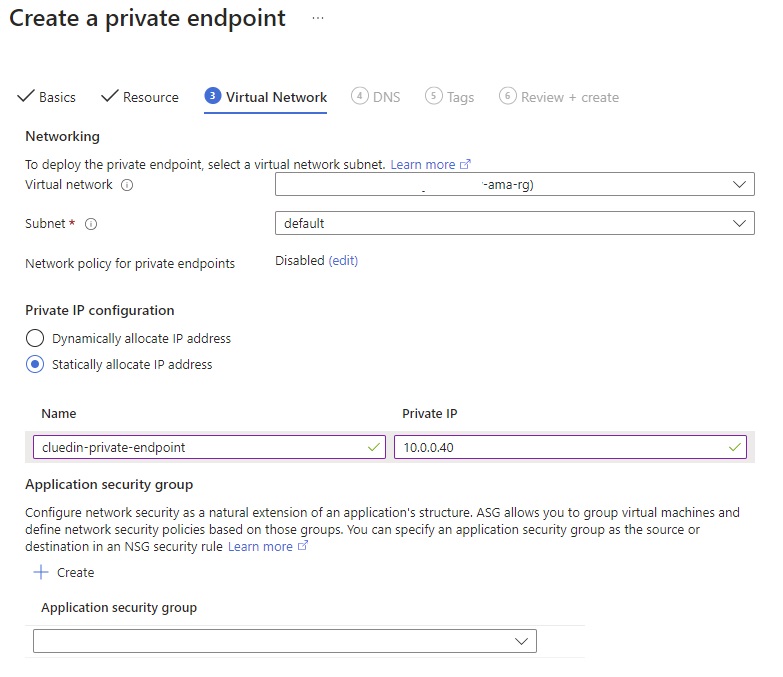Click the step 5 Tags circle icon

[433, 96]
